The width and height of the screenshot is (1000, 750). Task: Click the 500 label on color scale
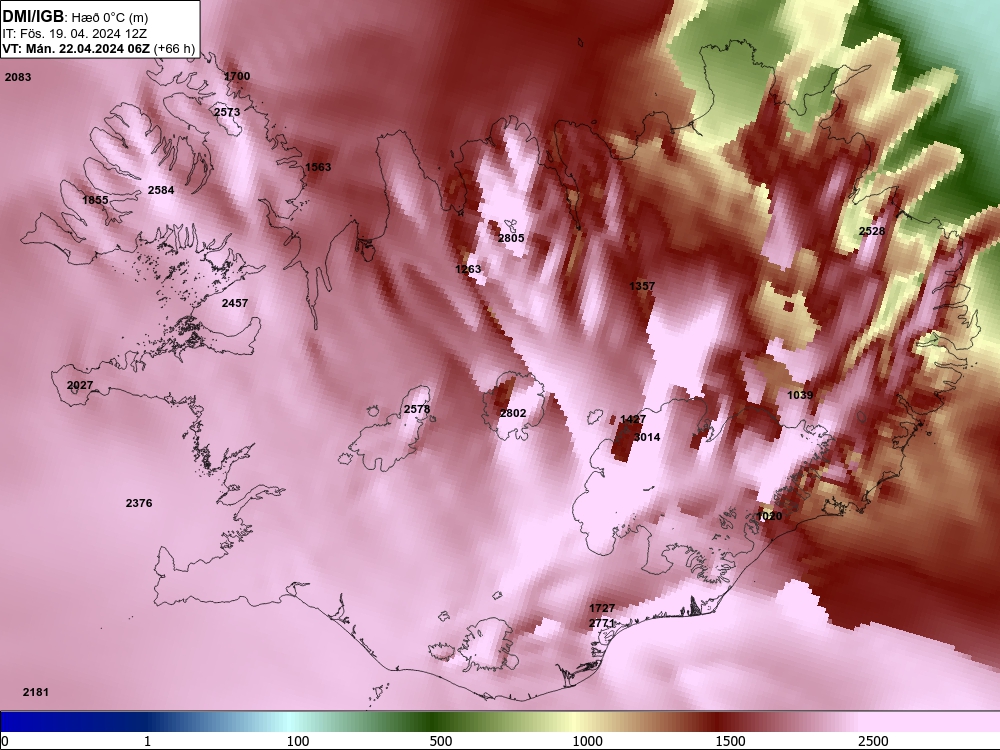click(x=441, y=741)
